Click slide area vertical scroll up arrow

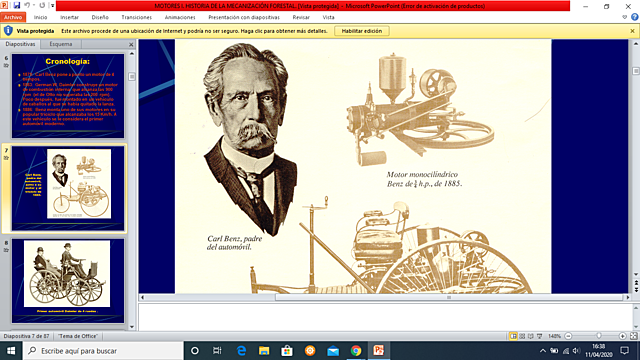(636, 43)
